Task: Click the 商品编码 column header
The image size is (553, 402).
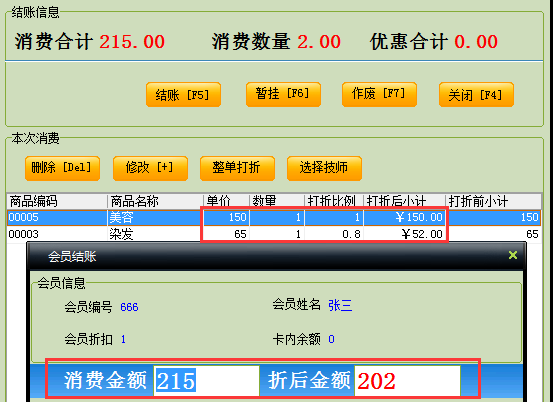Action: coord(57,201)
